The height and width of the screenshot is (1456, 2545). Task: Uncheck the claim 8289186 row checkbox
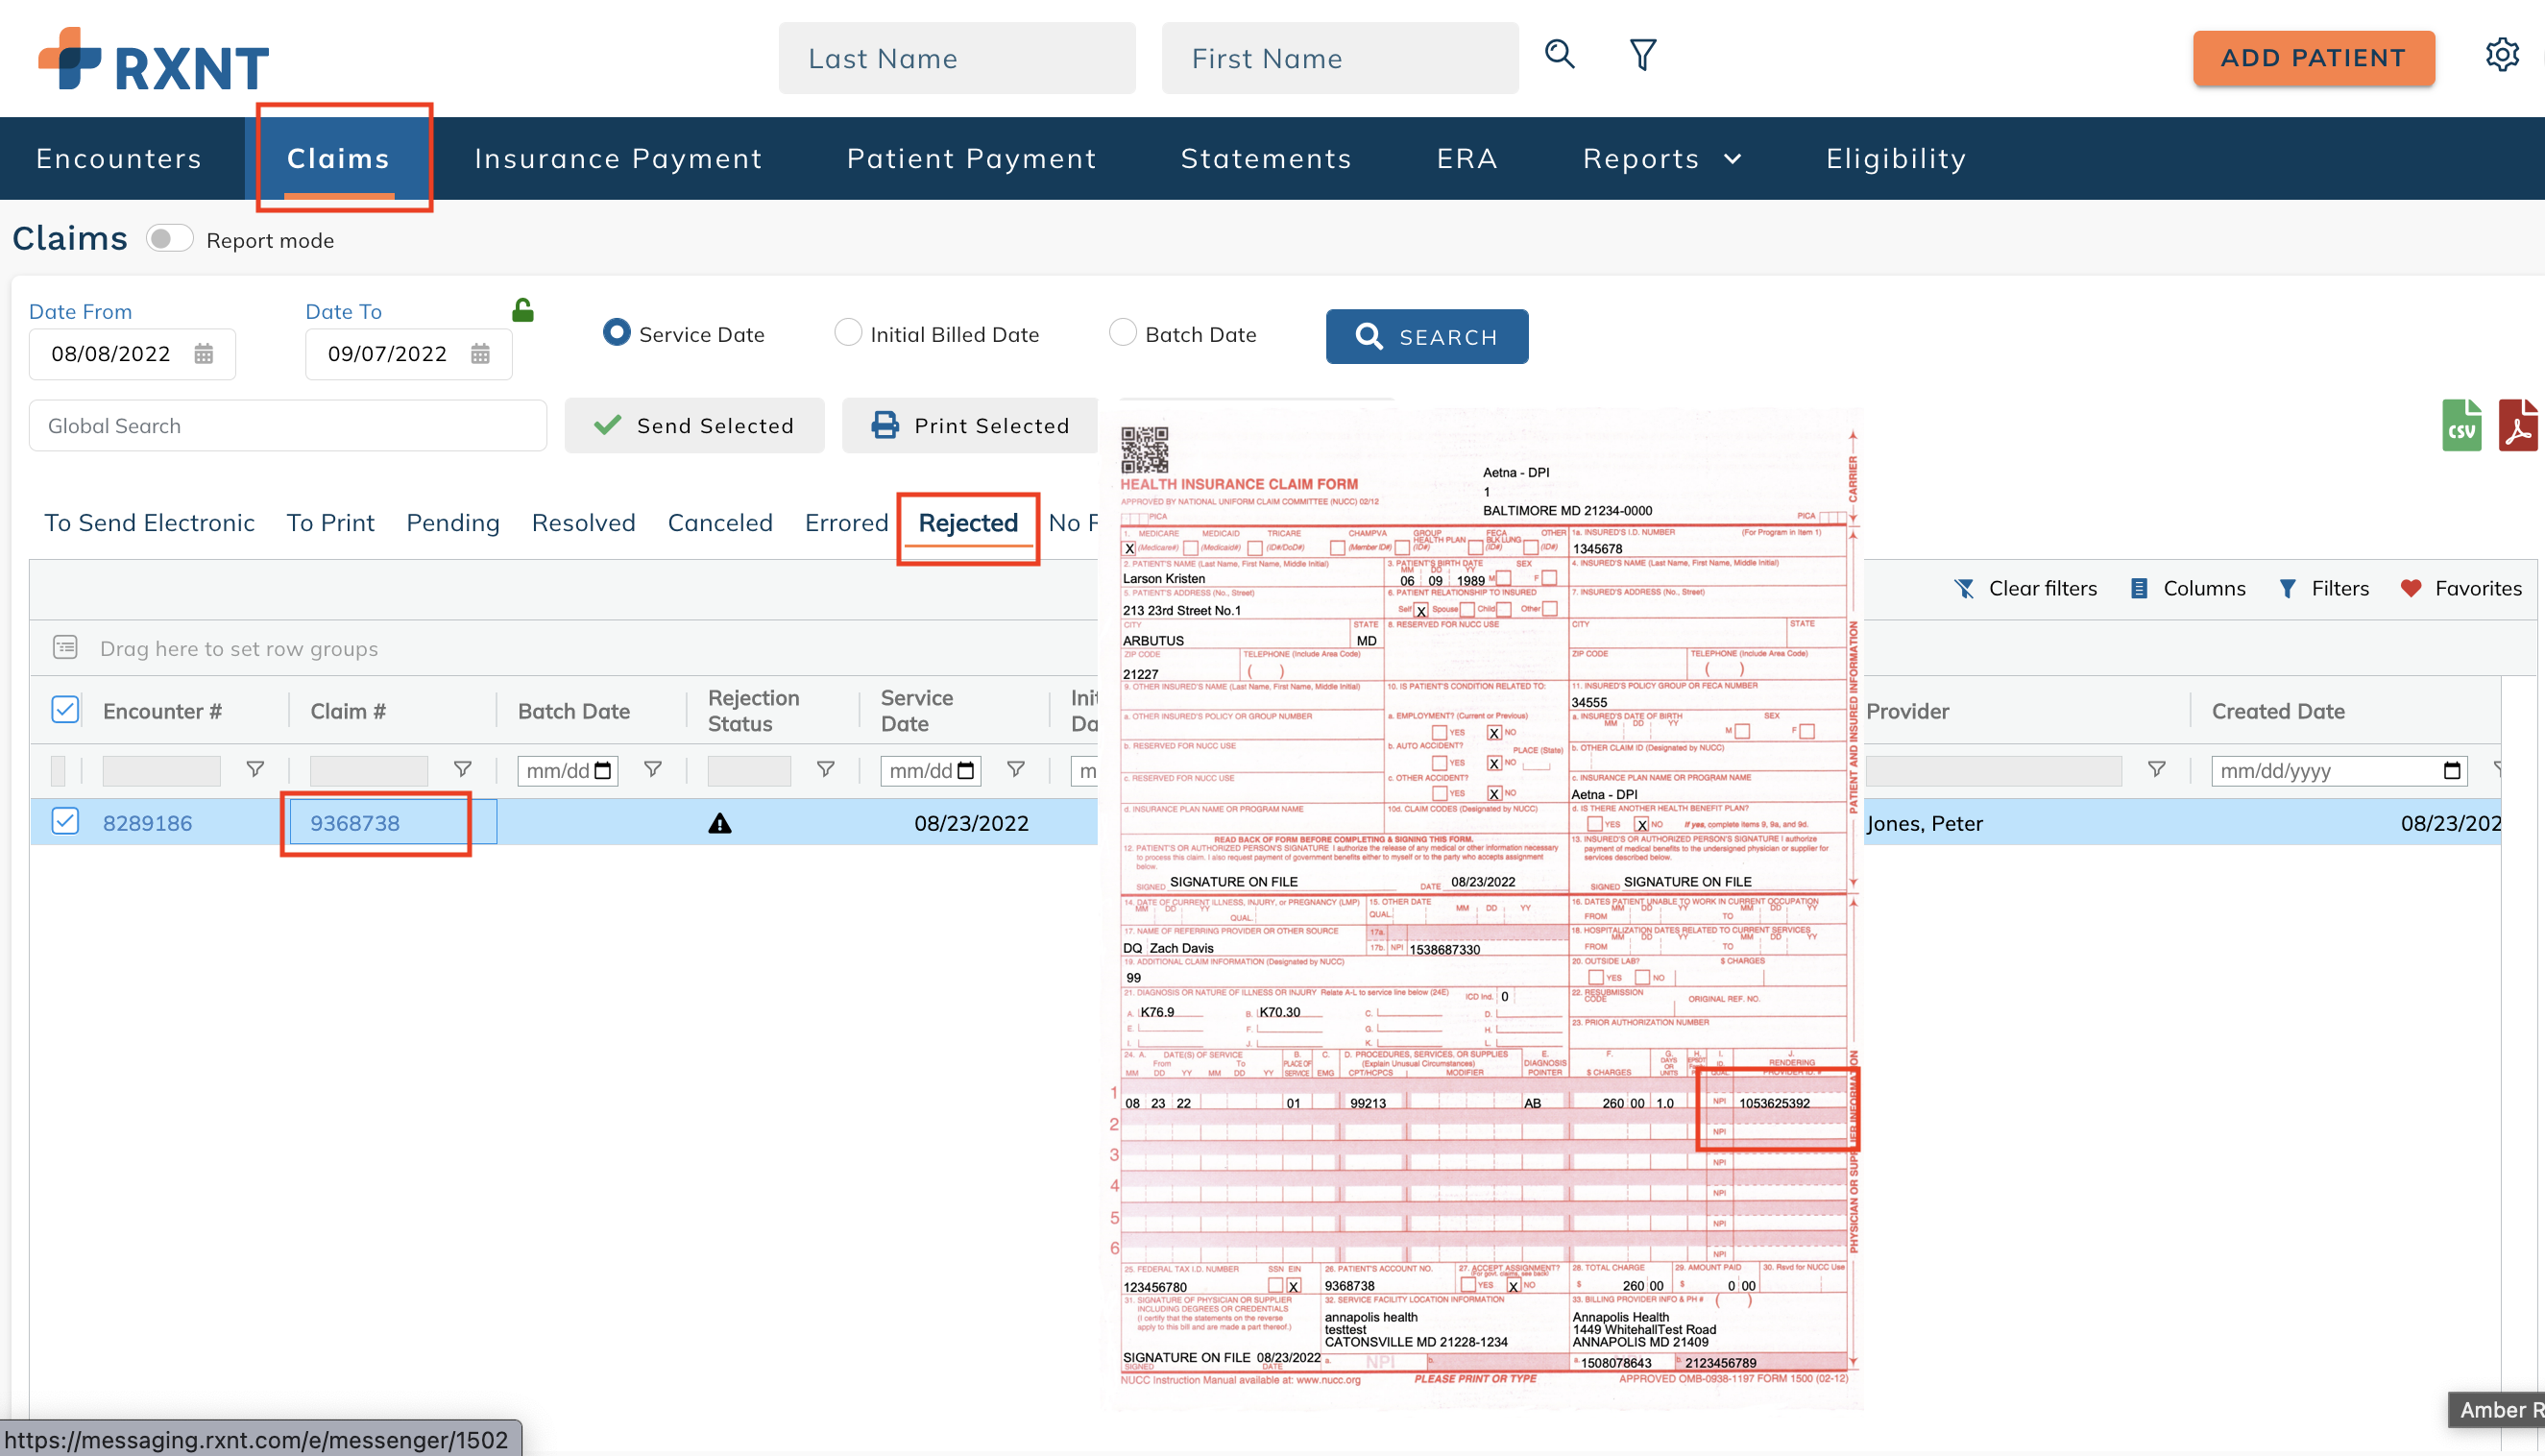tap(65, 822)
